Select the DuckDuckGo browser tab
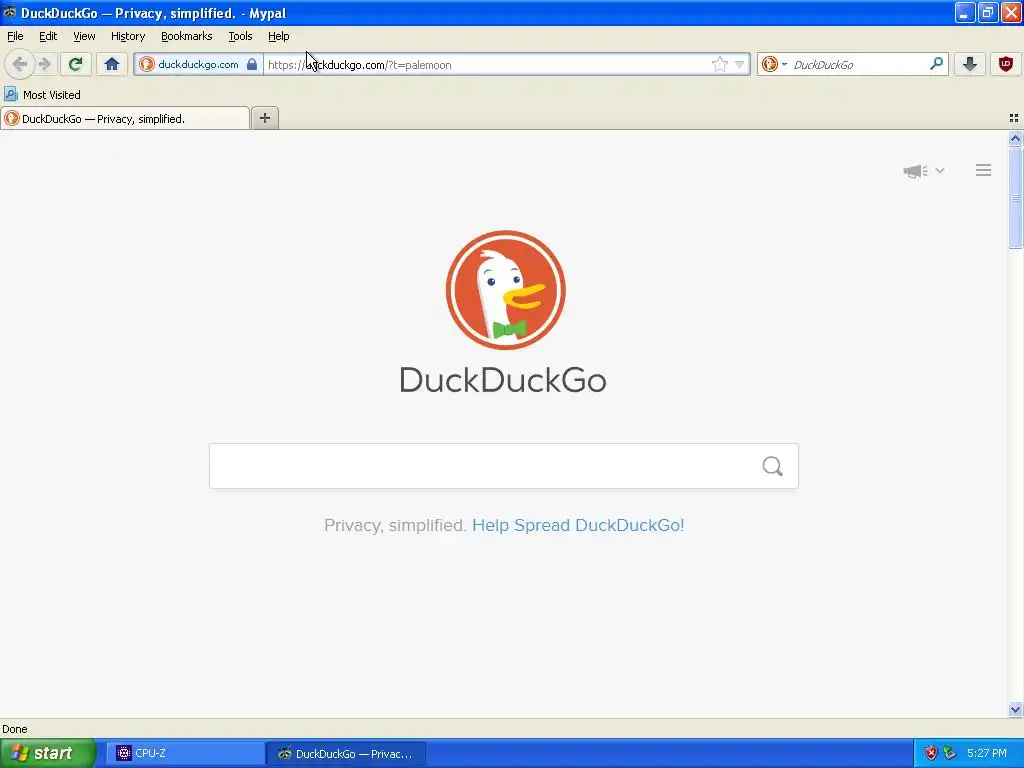This screenshot has height=768, width=1024. 125,118
